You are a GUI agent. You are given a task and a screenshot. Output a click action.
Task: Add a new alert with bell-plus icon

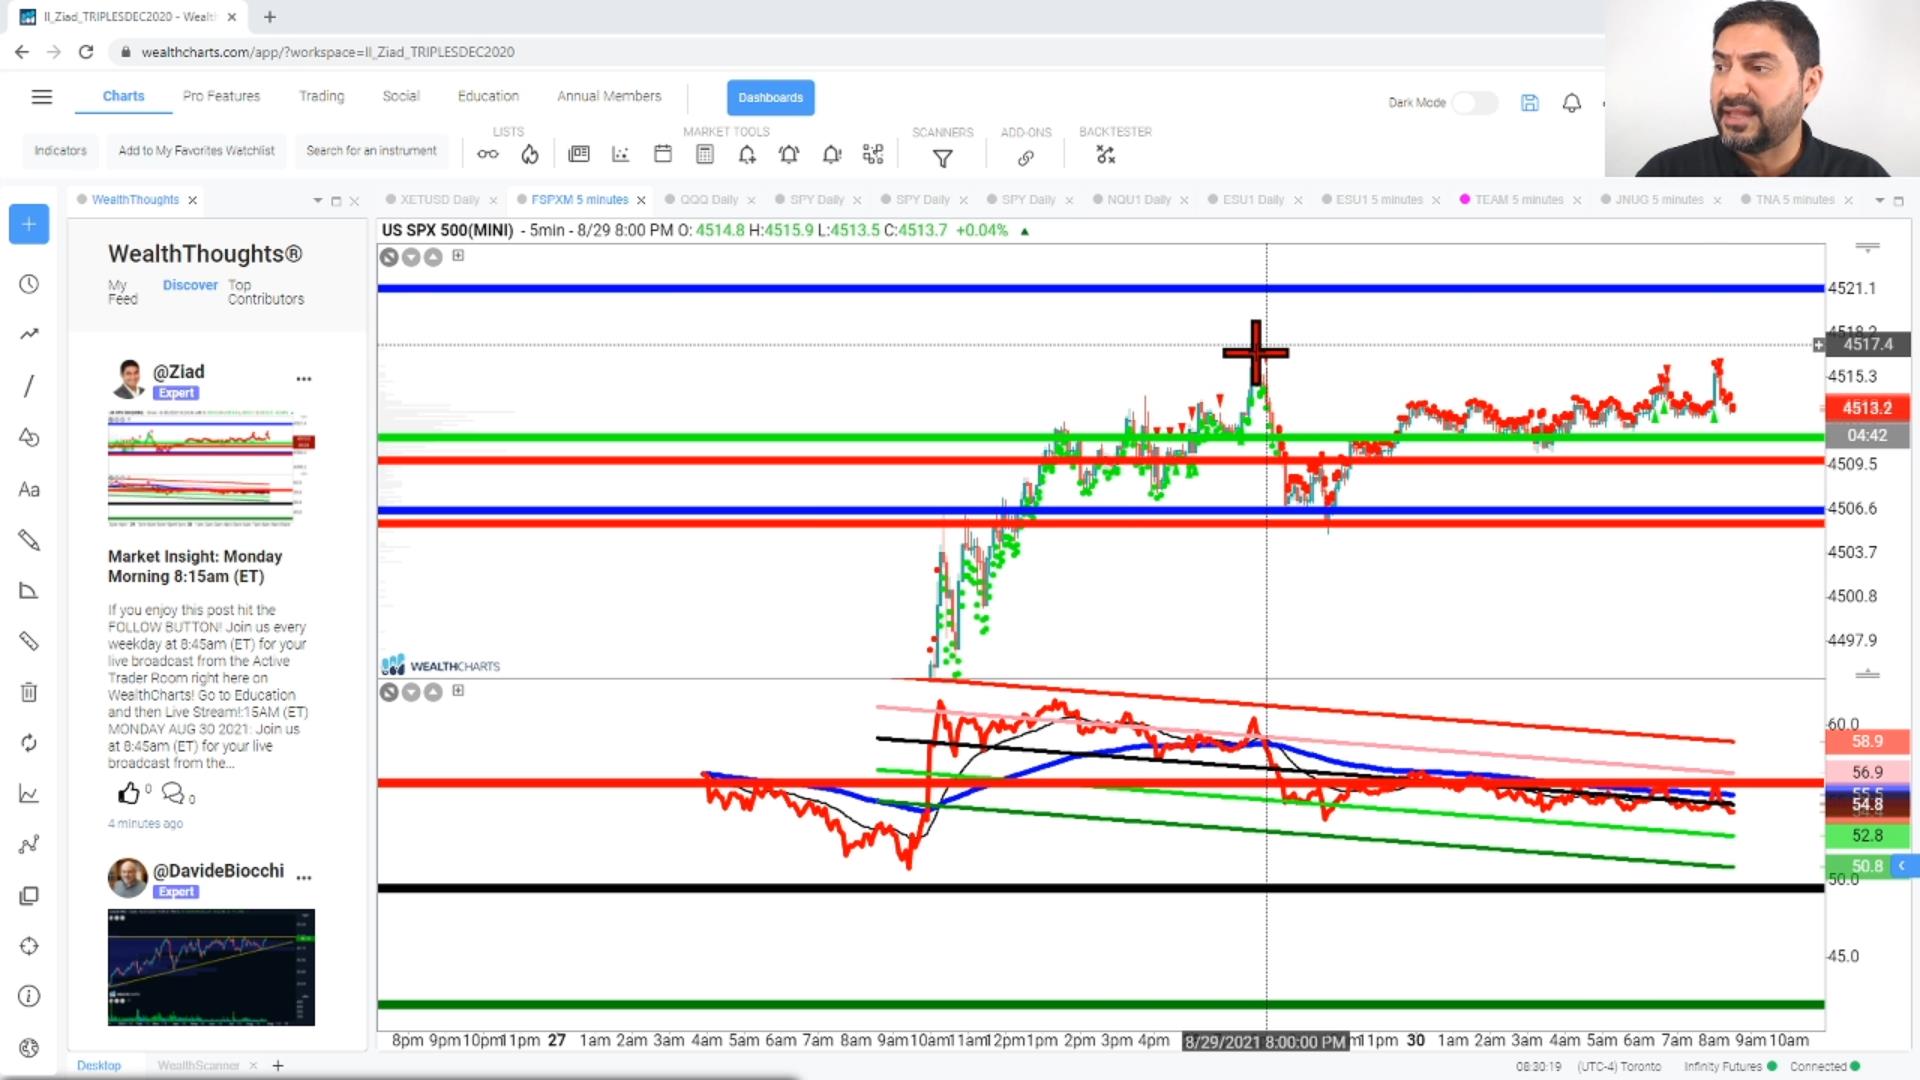tap(747, 154)
